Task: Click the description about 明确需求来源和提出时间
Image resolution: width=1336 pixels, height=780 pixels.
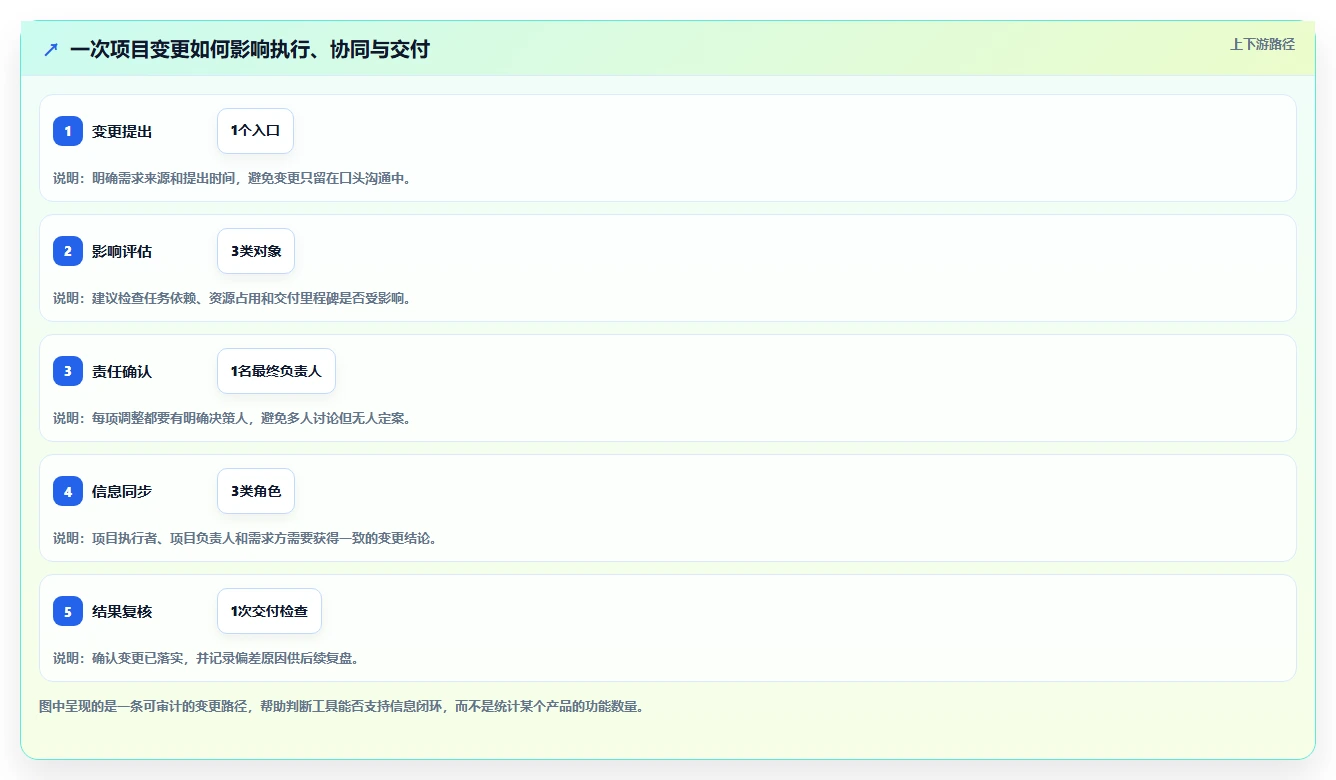Action: 232,178
